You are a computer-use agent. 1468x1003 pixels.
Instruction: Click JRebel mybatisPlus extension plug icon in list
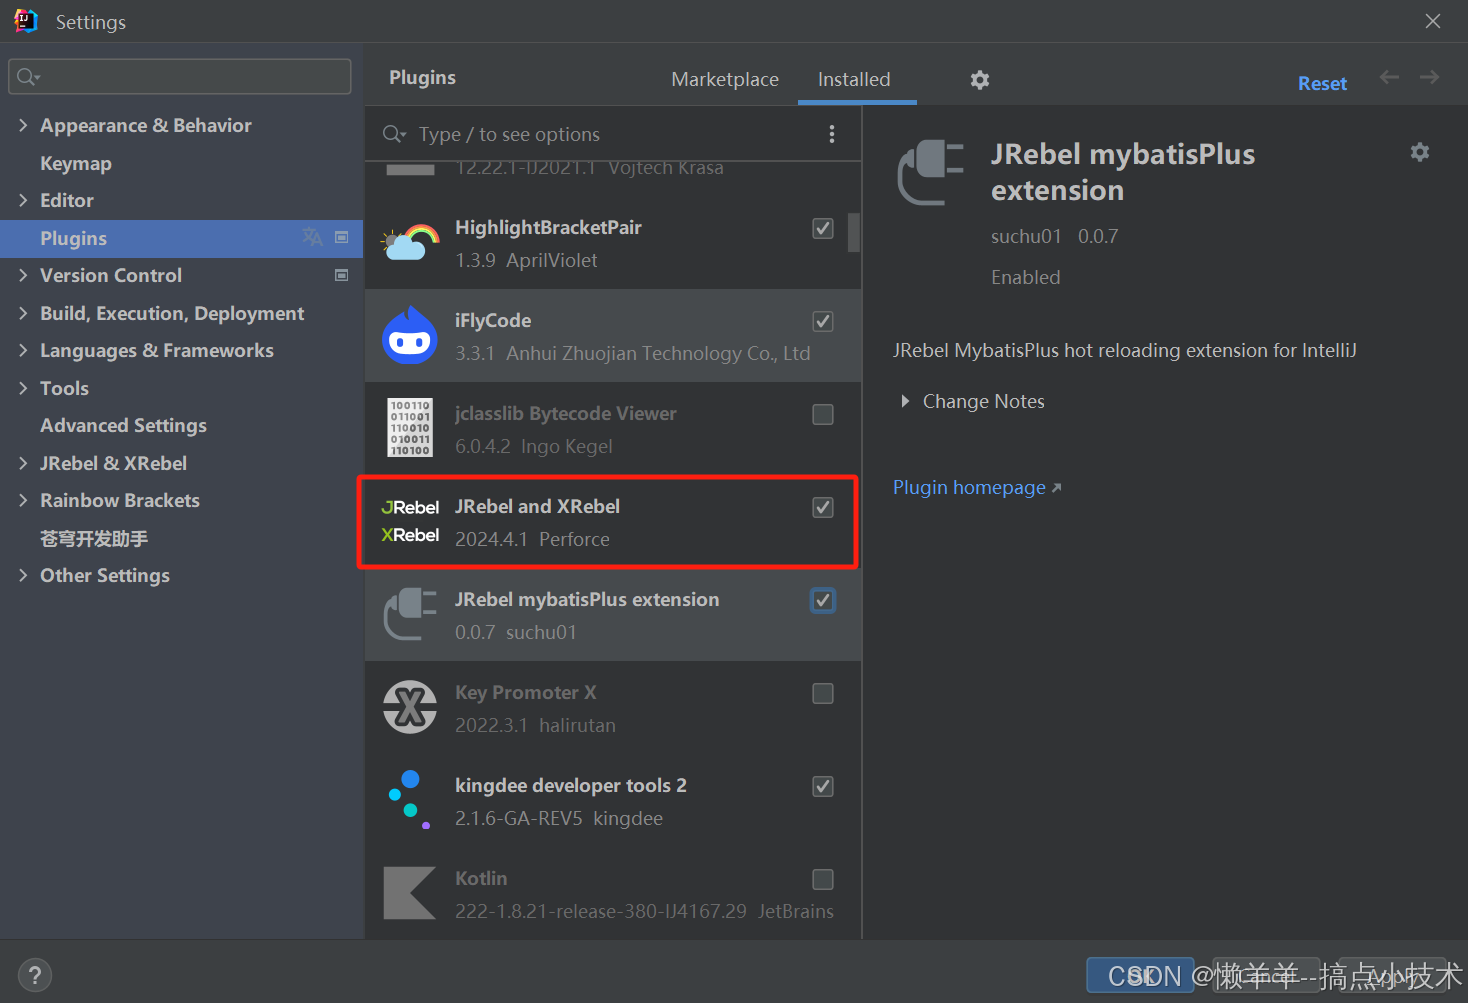click(410, 614)
